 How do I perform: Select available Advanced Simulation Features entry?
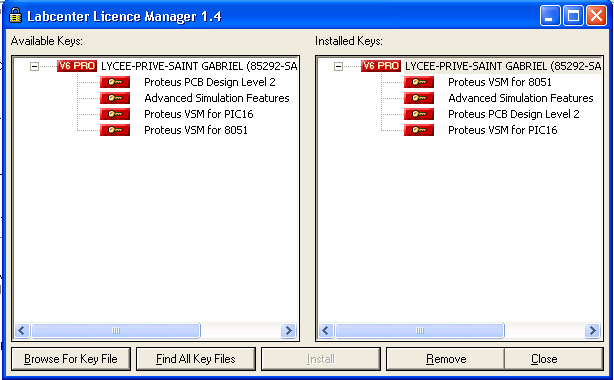pyautogui.click(x=217, y=98)
